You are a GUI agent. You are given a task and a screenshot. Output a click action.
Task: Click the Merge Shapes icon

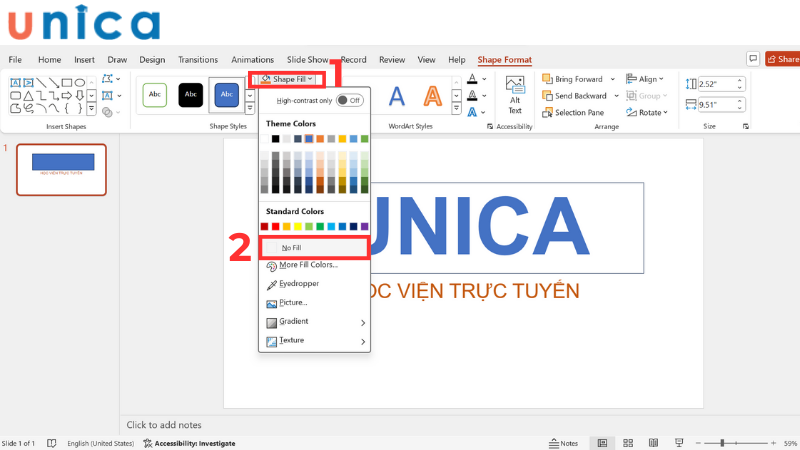107,112
